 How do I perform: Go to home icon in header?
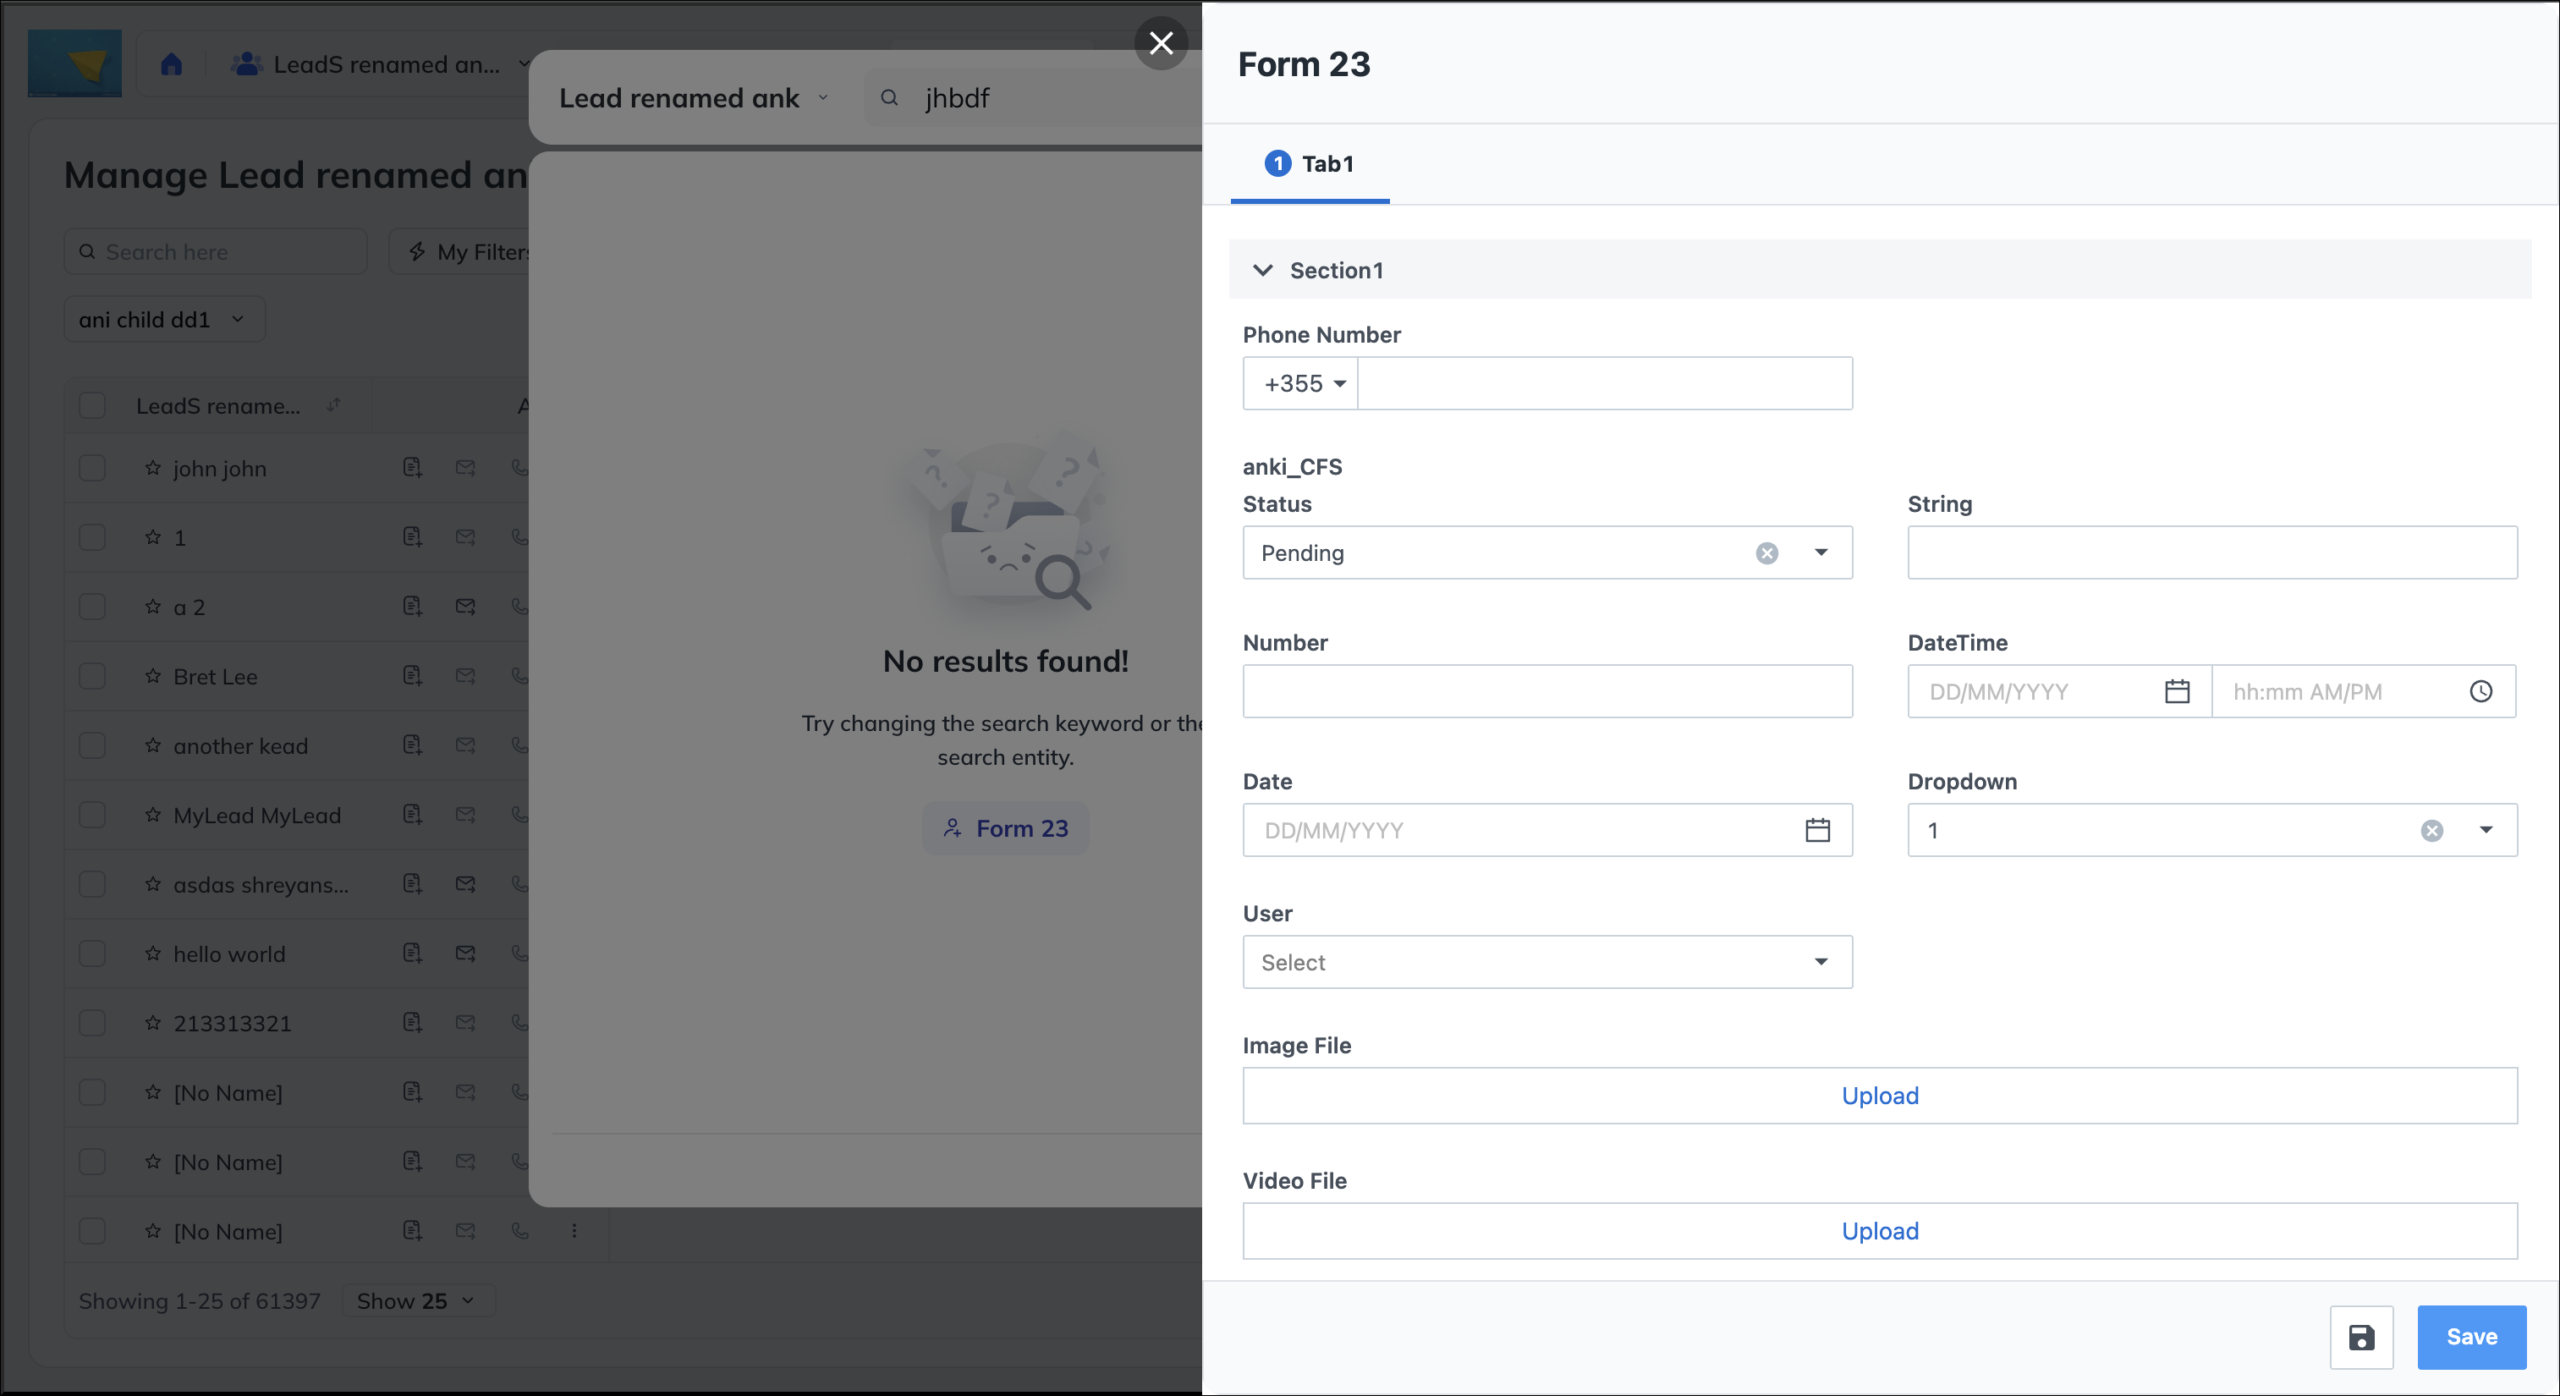point(172,65)
